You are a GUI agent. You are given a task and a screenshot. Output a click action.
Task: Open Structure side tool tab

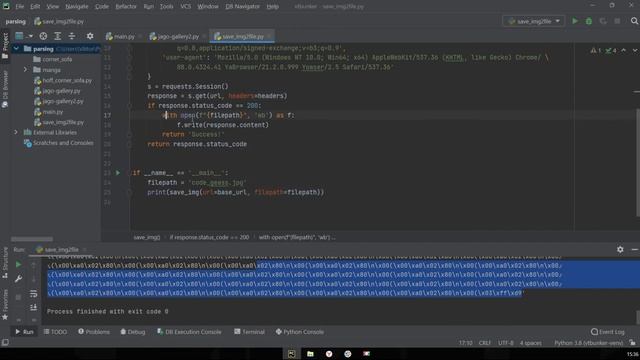[5, 263]
